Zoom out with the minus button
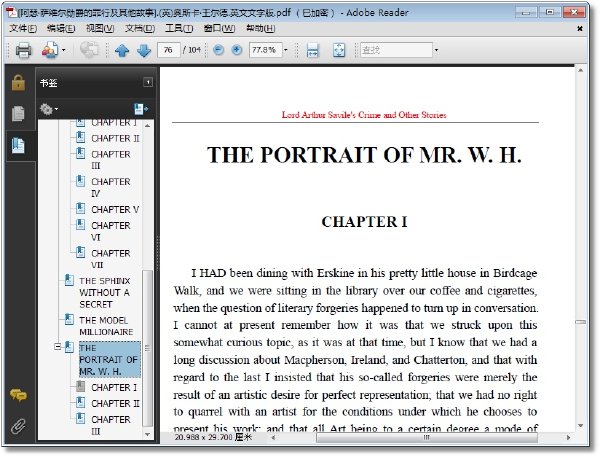 218,50
